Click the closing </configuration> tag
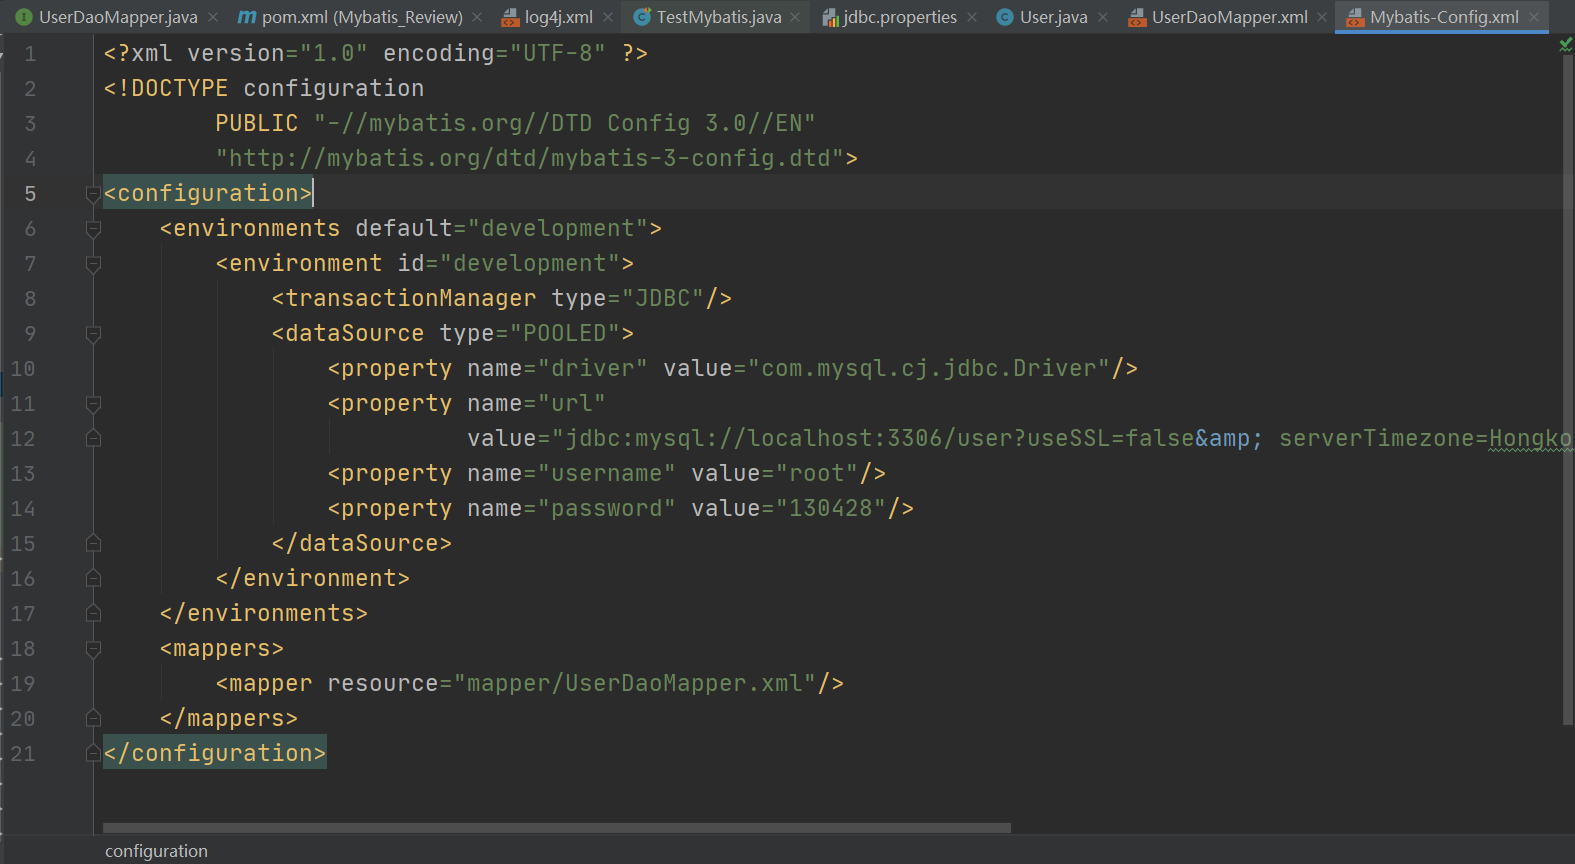This screenshot has width=1575, height=864. tap(215, 753)
